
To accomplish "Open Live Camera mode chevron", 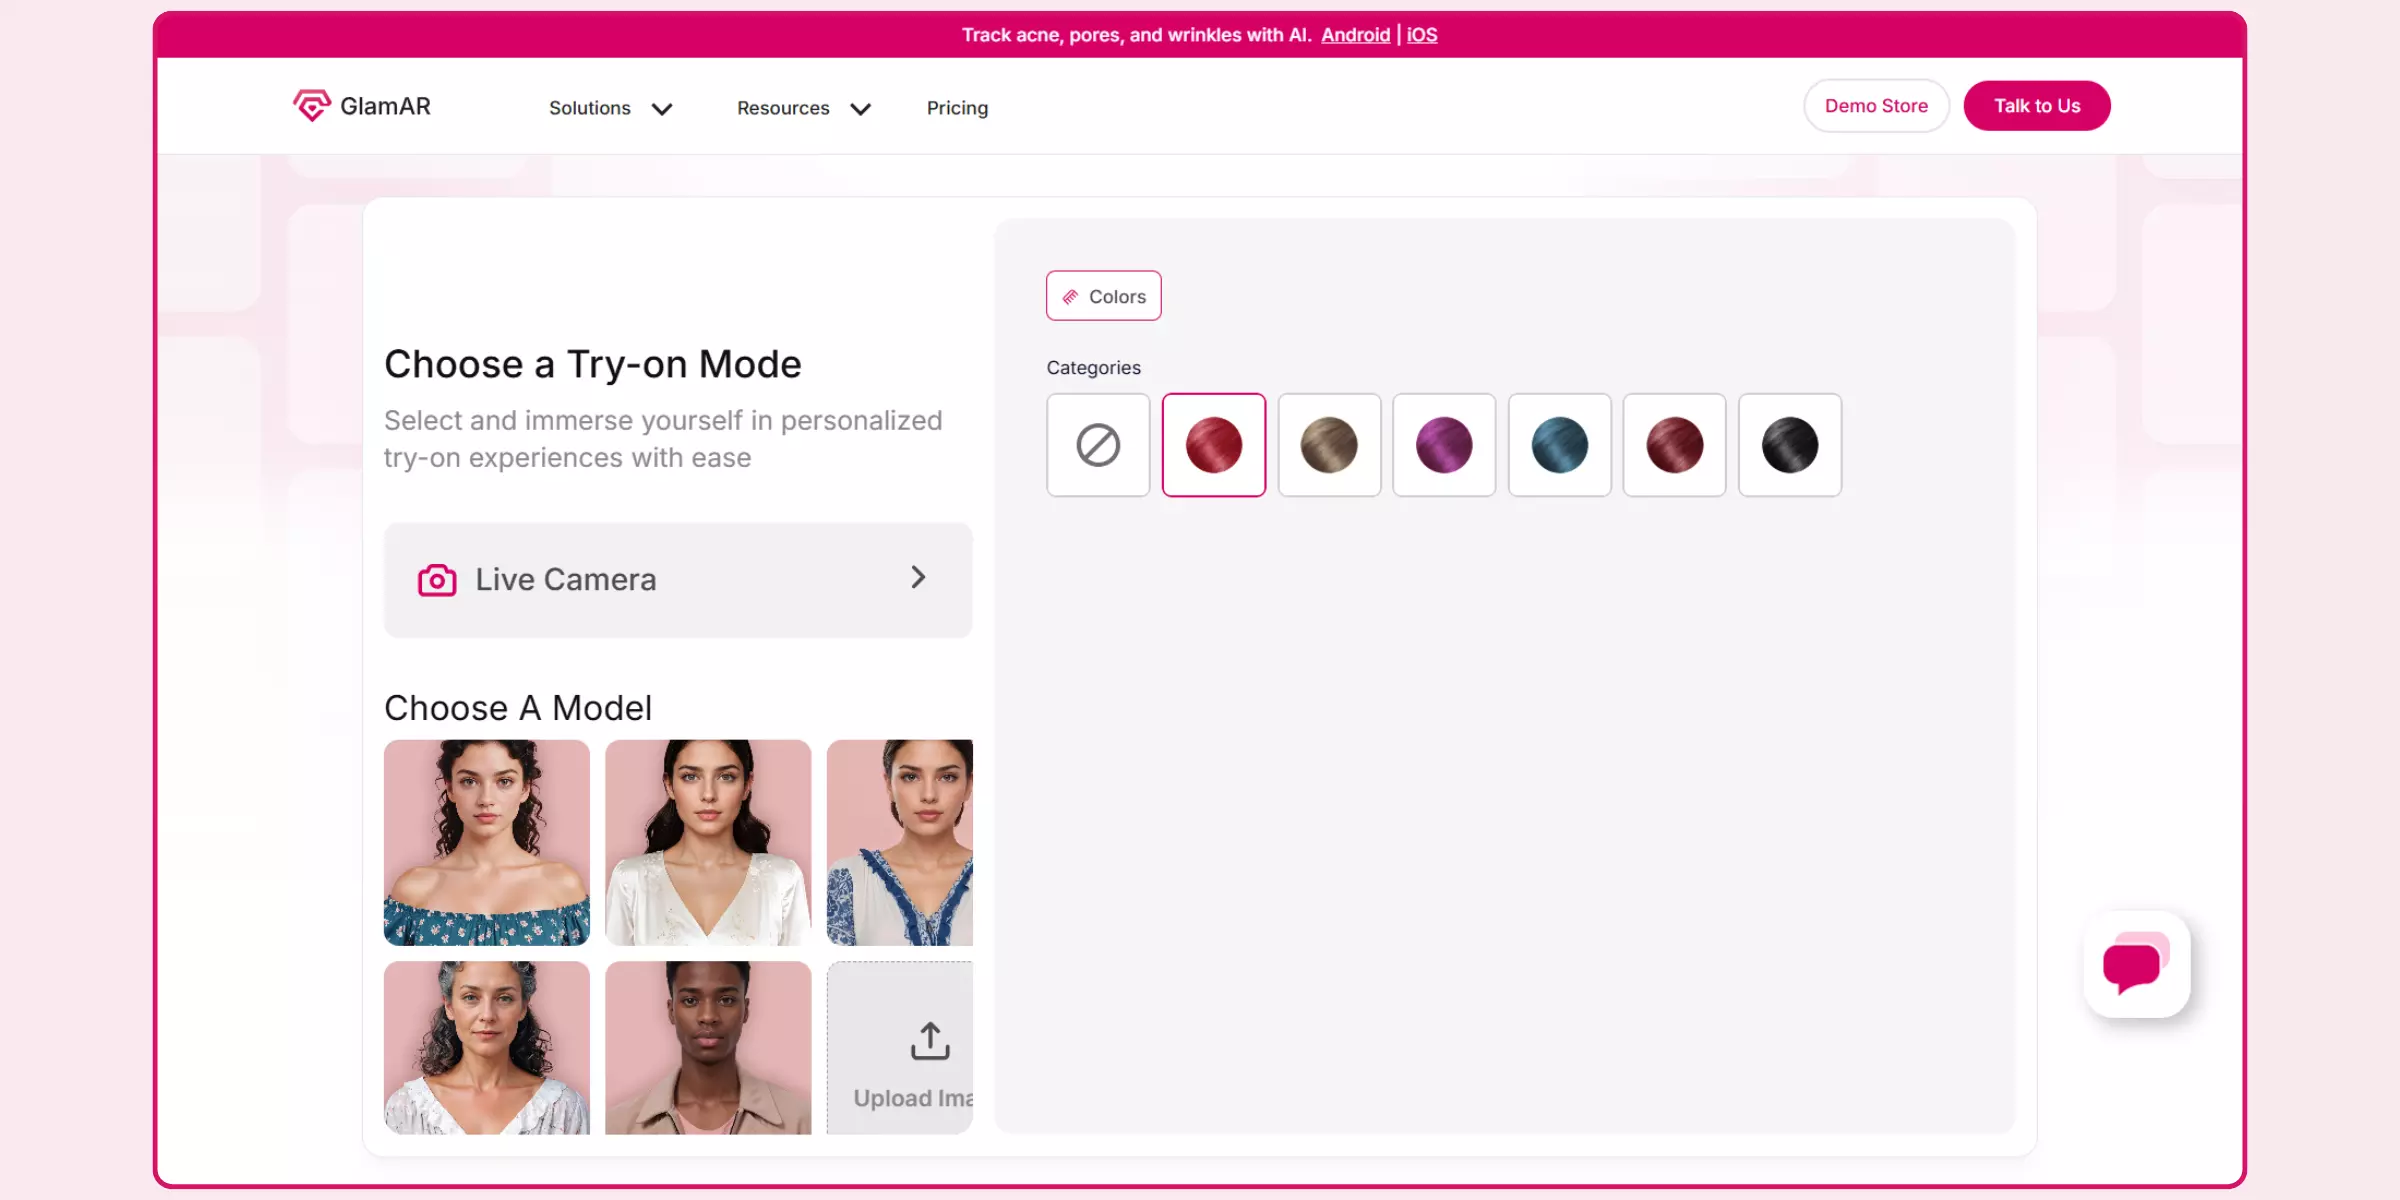I will 918,578.
